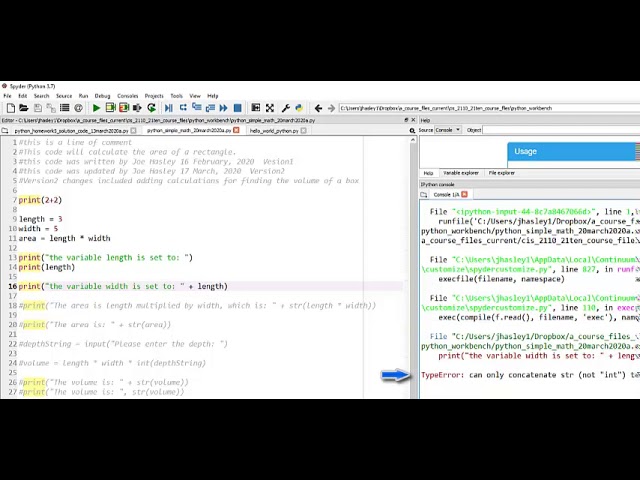Go forward with the right arrow icon
Viewport: 640px width, 480px height.
331,108
